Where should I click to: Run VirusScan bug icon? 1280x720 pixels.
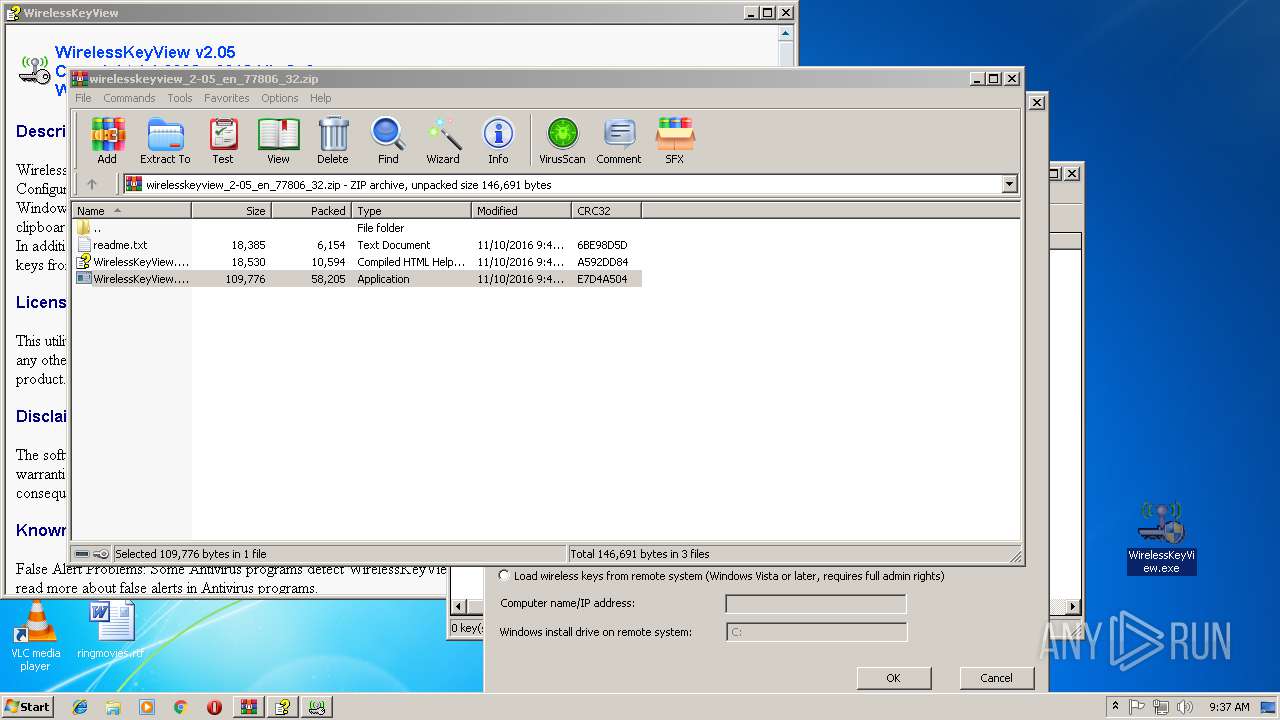[x=562, y=140]
